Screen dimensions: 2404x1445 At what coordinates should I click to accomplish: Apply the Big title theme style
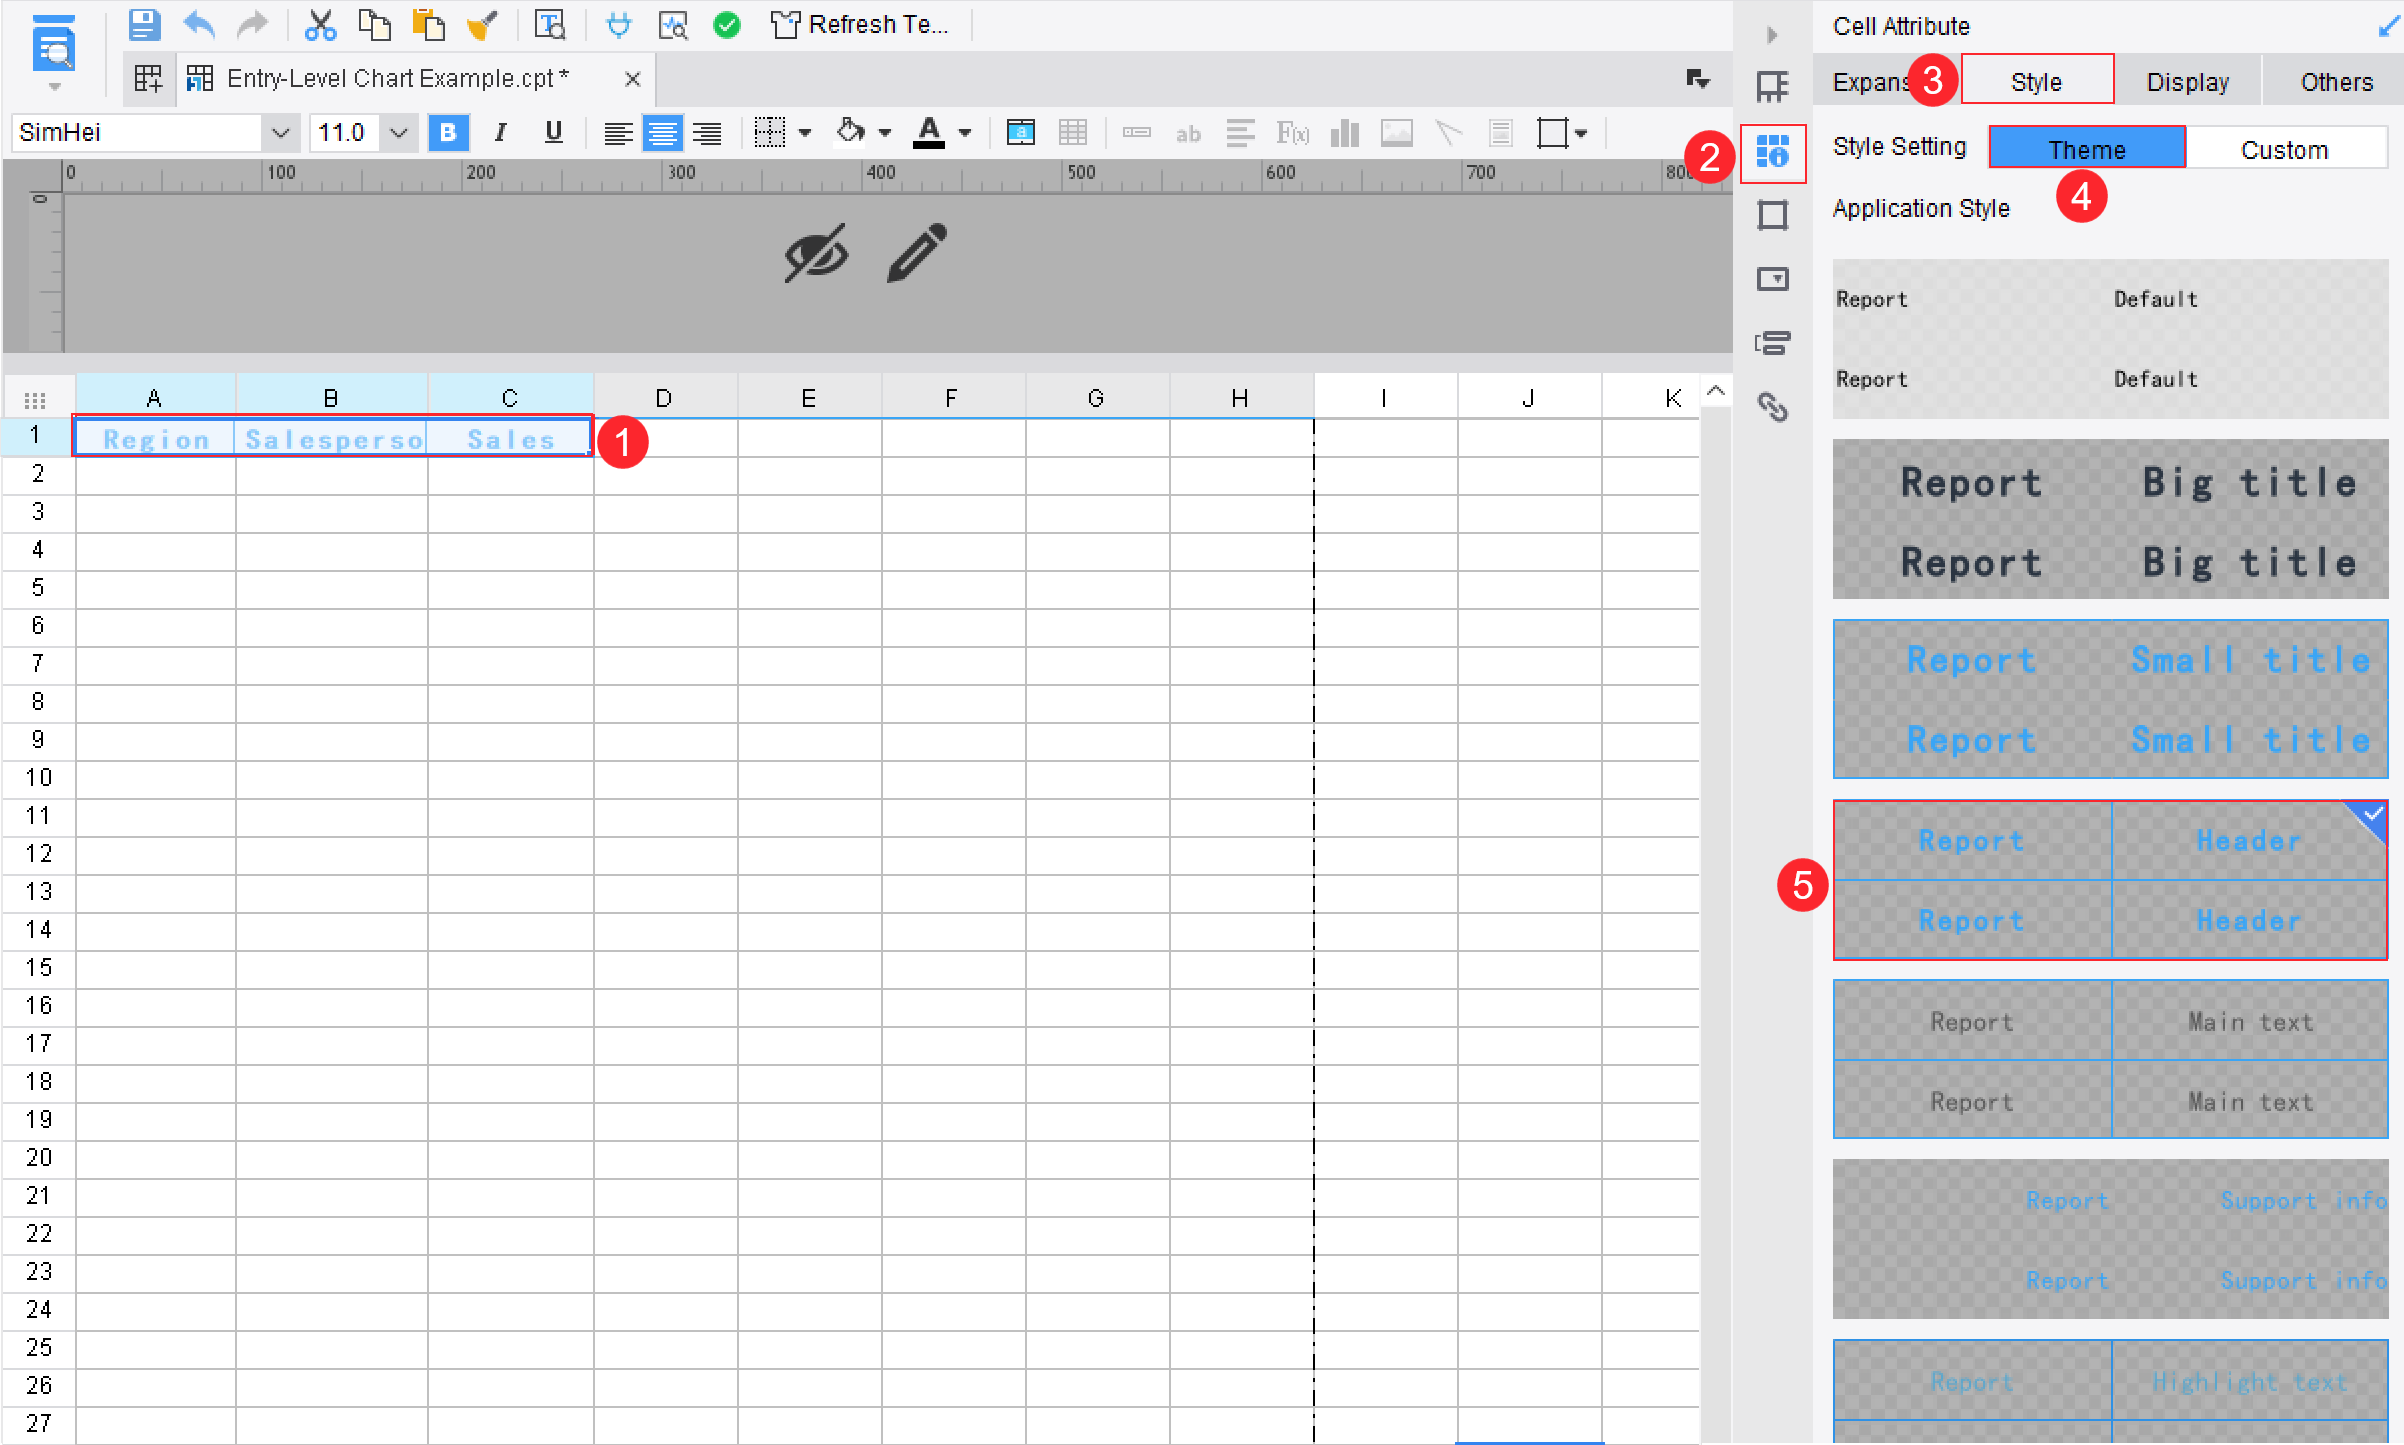(x=2110, y=520)
